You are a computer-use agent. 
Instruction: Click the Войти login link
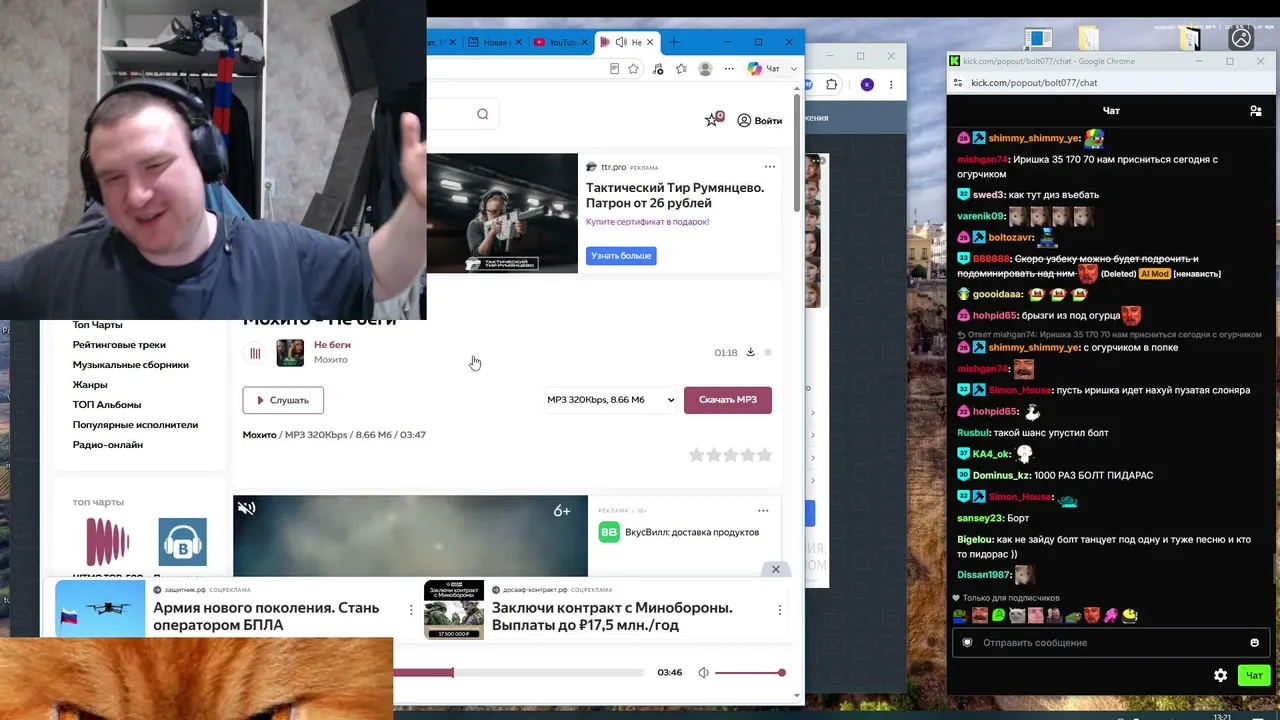[760, 120]
